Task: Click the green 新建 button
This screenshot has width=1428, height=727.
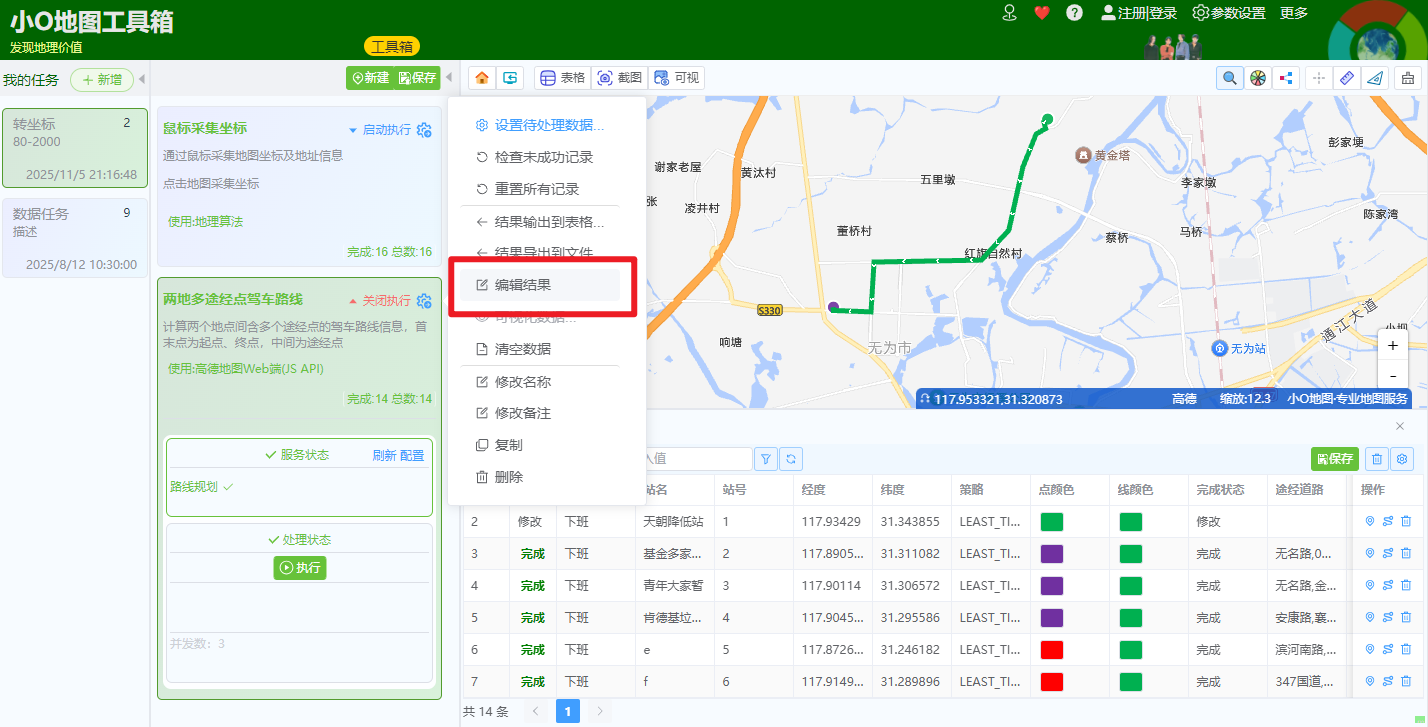Action: click(370, 78)
